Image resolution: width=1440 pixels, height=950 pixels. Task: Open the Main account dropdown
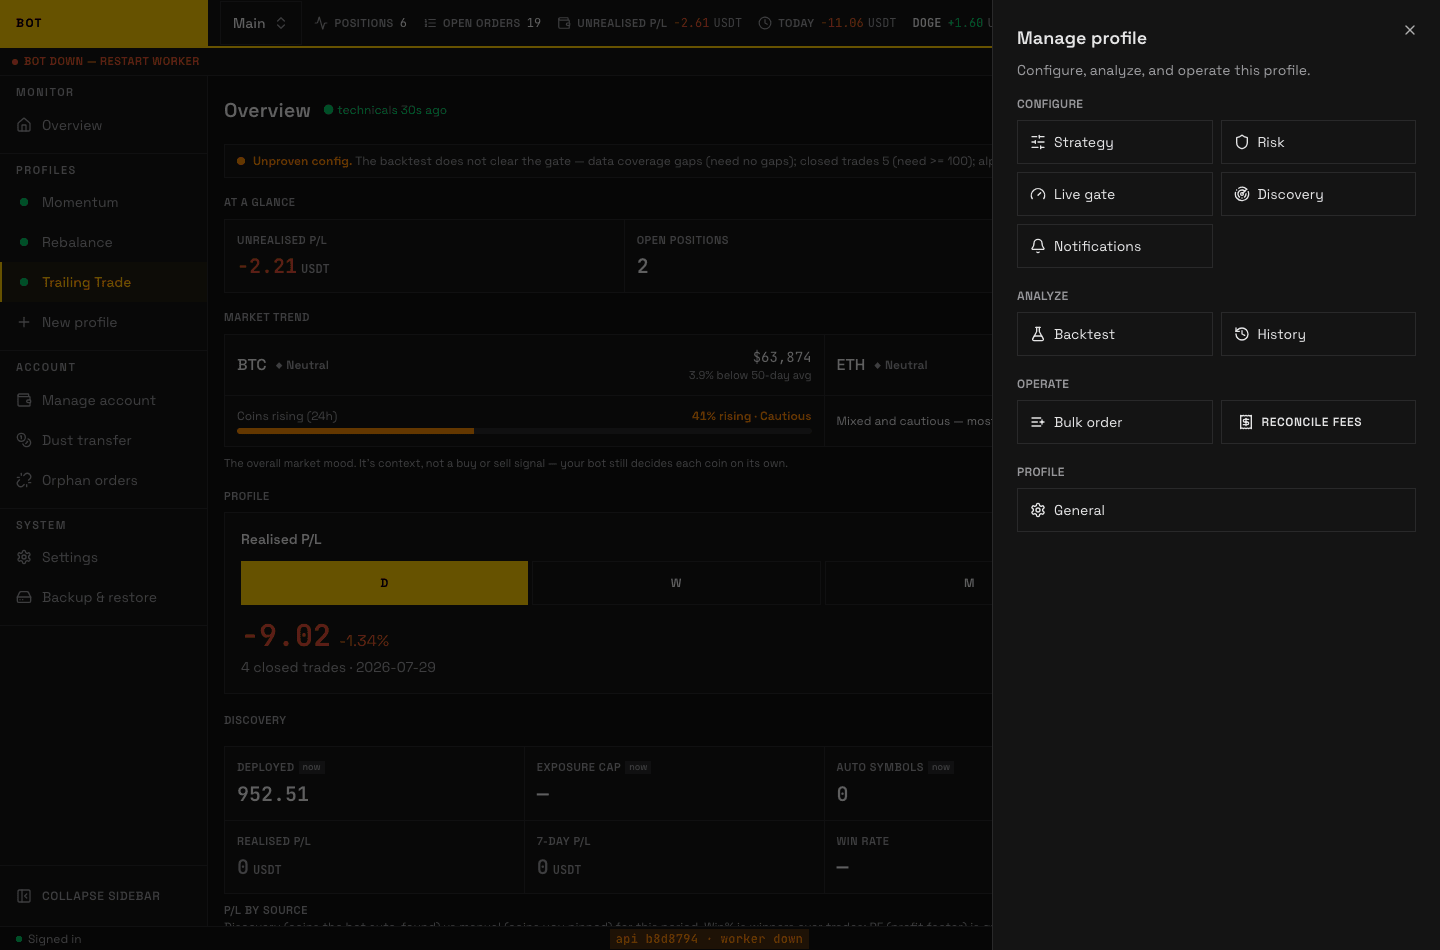[x=259, y=23]
